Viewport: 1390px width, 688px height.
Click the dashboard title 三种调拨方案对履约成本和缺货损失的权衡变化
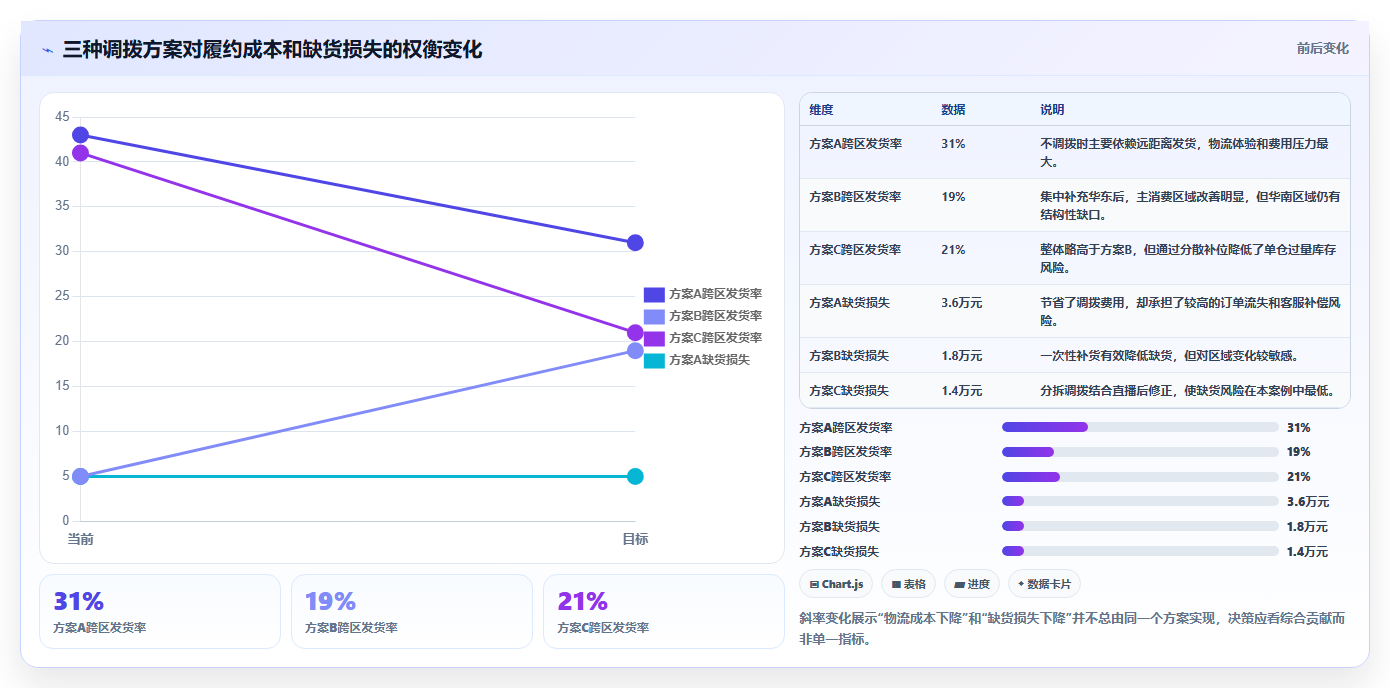(x=272, y=50)
